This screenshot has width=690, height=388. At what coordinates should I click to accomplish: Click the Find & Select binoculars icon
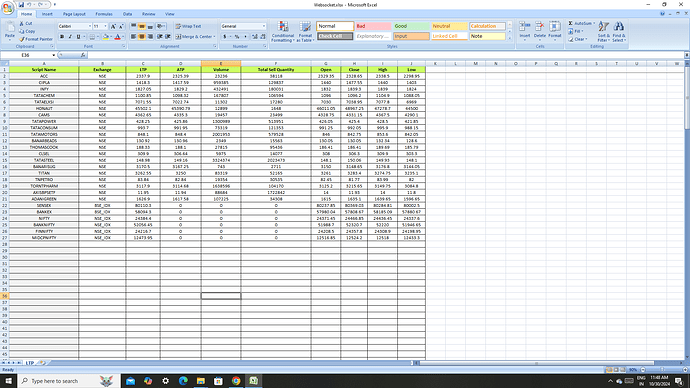618,27
